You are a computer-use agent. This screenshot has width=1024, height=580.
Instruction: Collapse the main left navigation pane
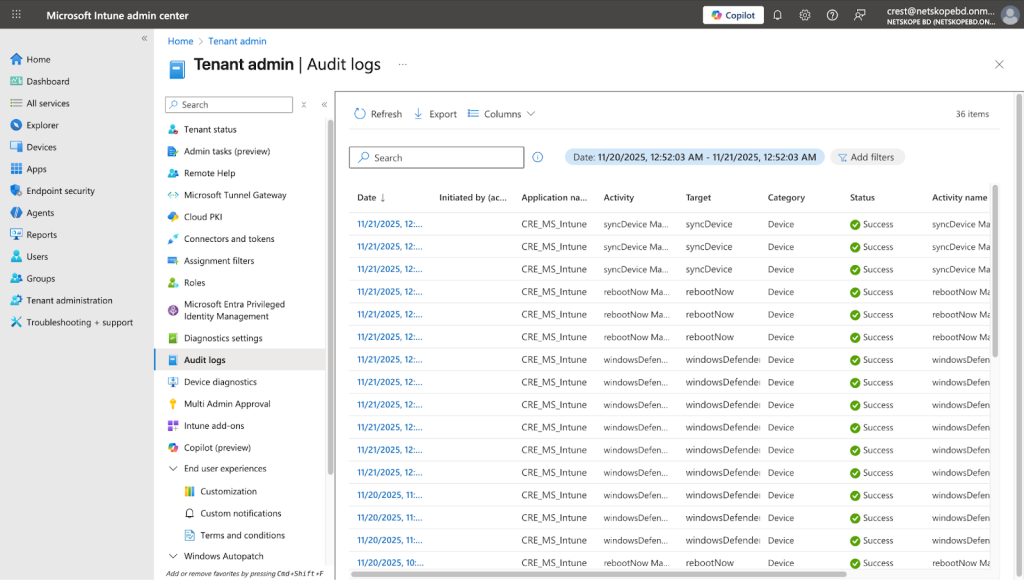click(144, 39)
